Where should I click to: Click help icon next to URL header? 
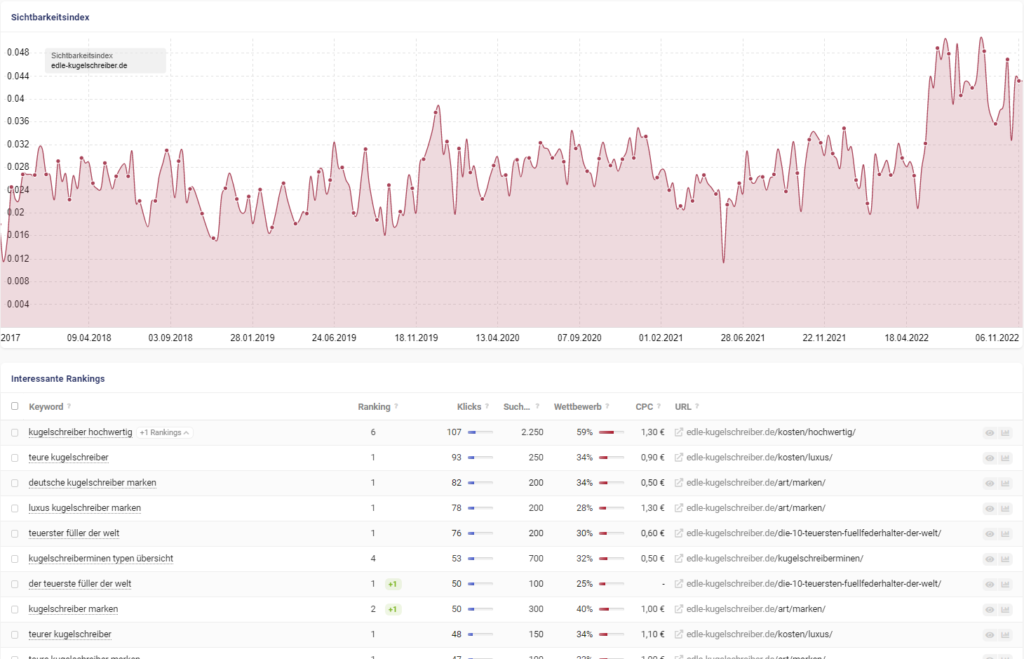[x=697, y=406]
